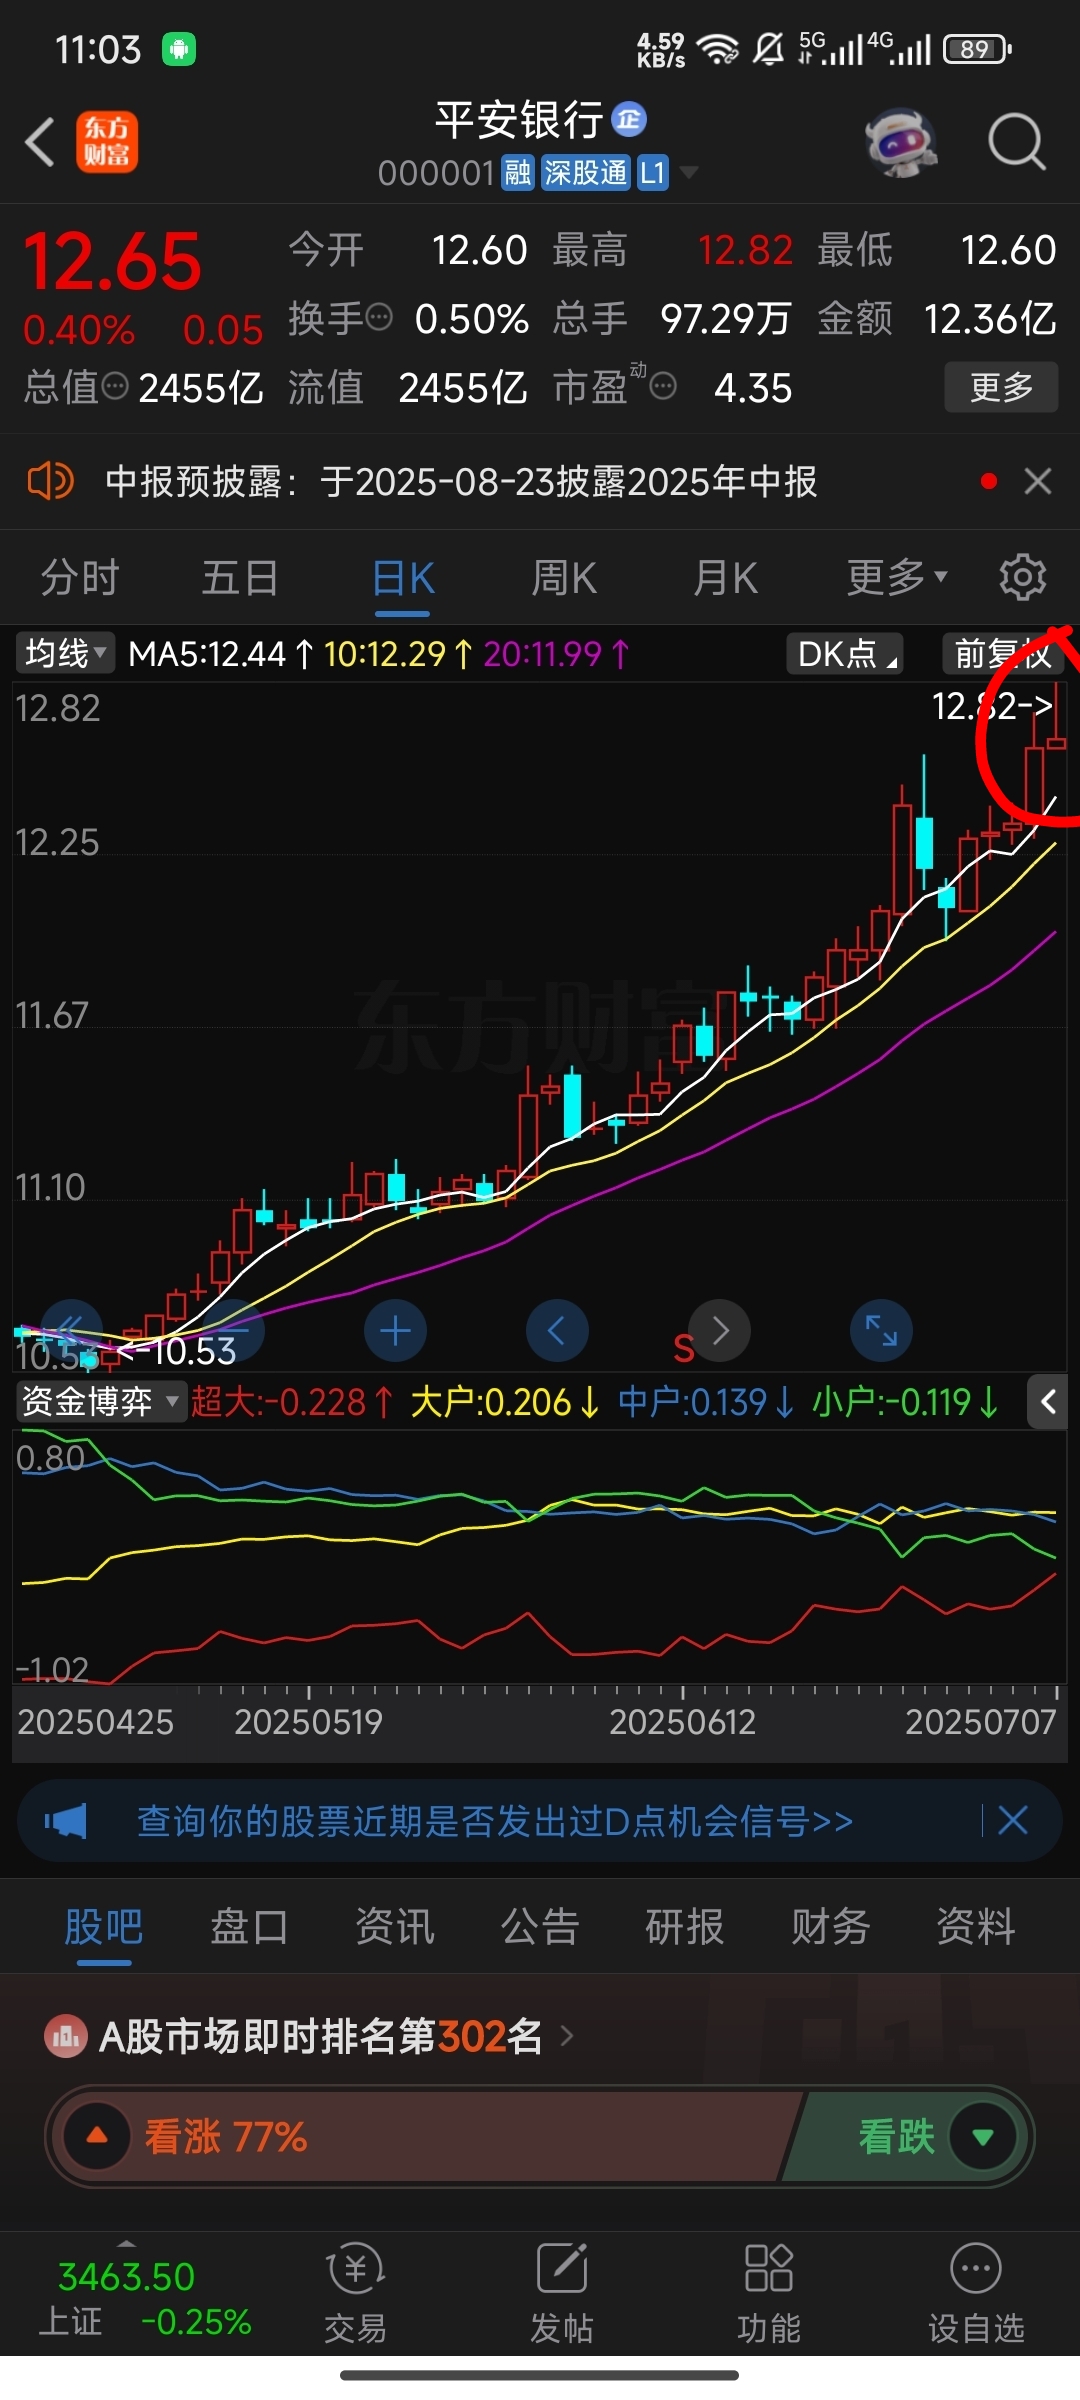
Task: Open the 资金博弈 indicator dropdown
Action: point(100,1402)
